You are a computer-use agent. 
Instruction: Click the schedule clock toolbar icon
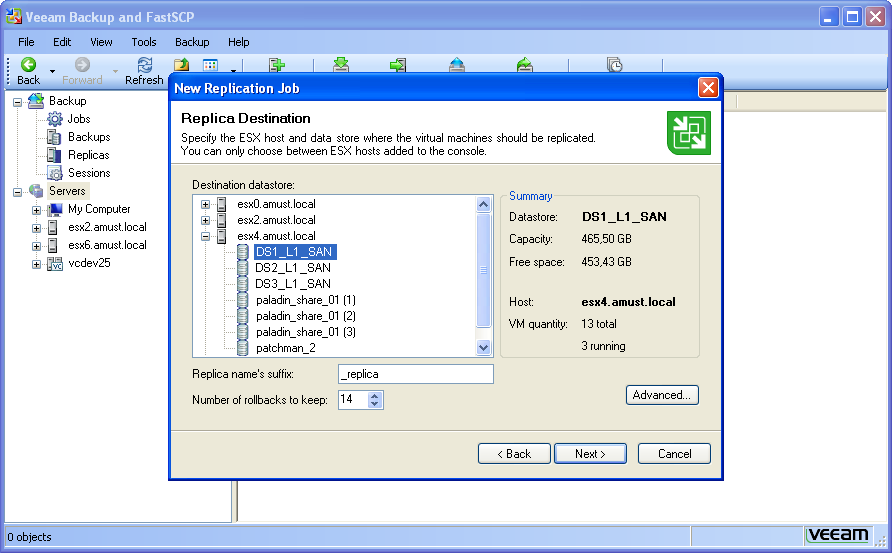click(x=614, y=64)
